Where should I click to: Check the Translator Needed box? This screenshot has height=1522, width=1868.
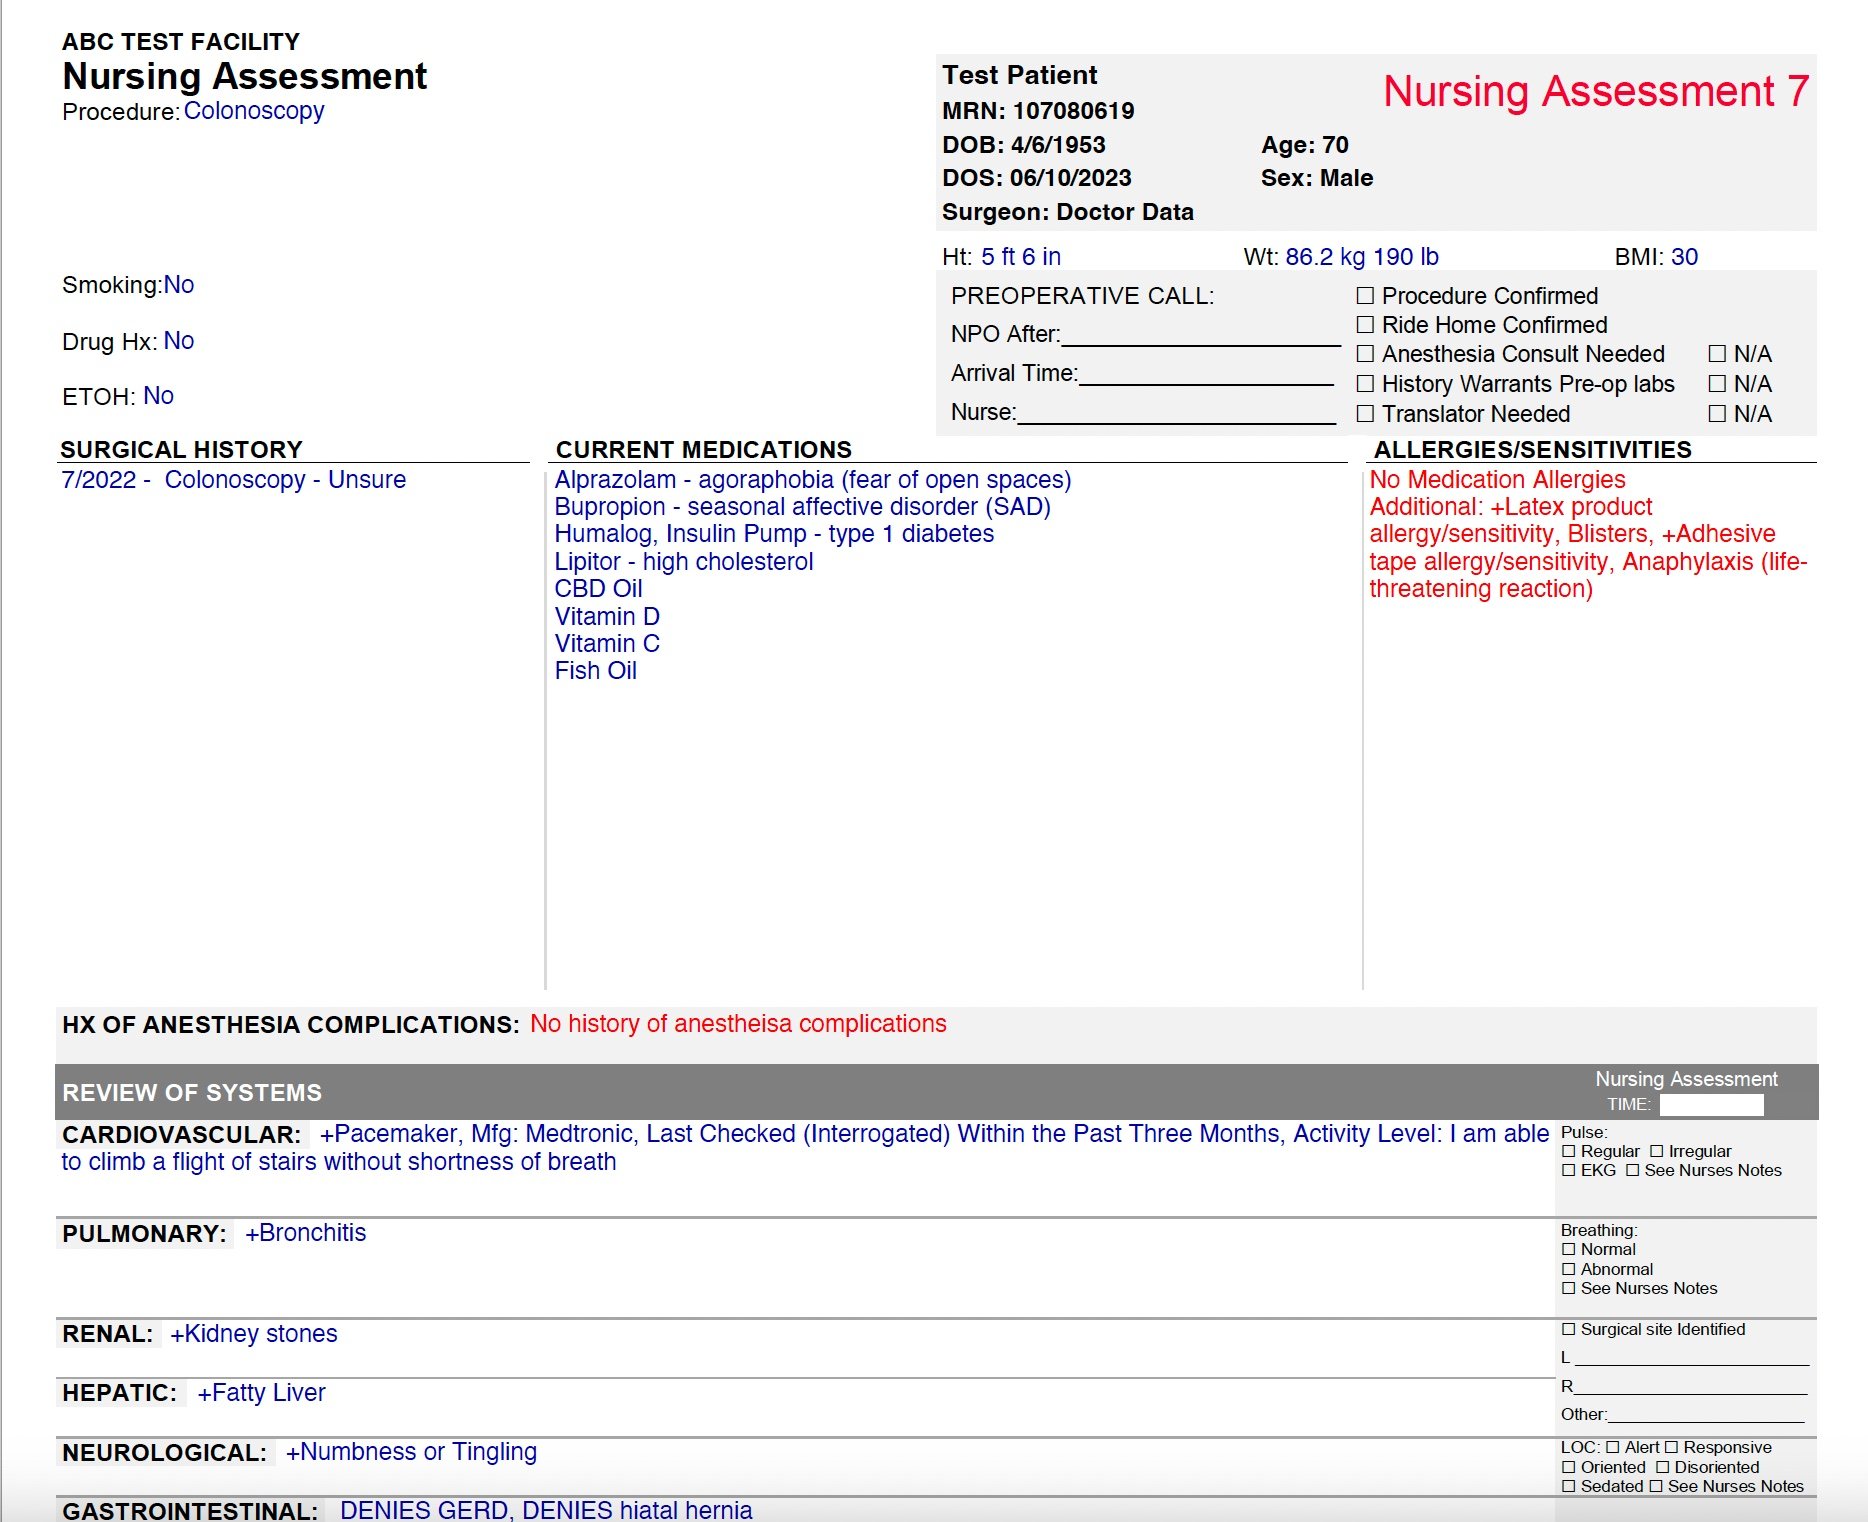1365,414
